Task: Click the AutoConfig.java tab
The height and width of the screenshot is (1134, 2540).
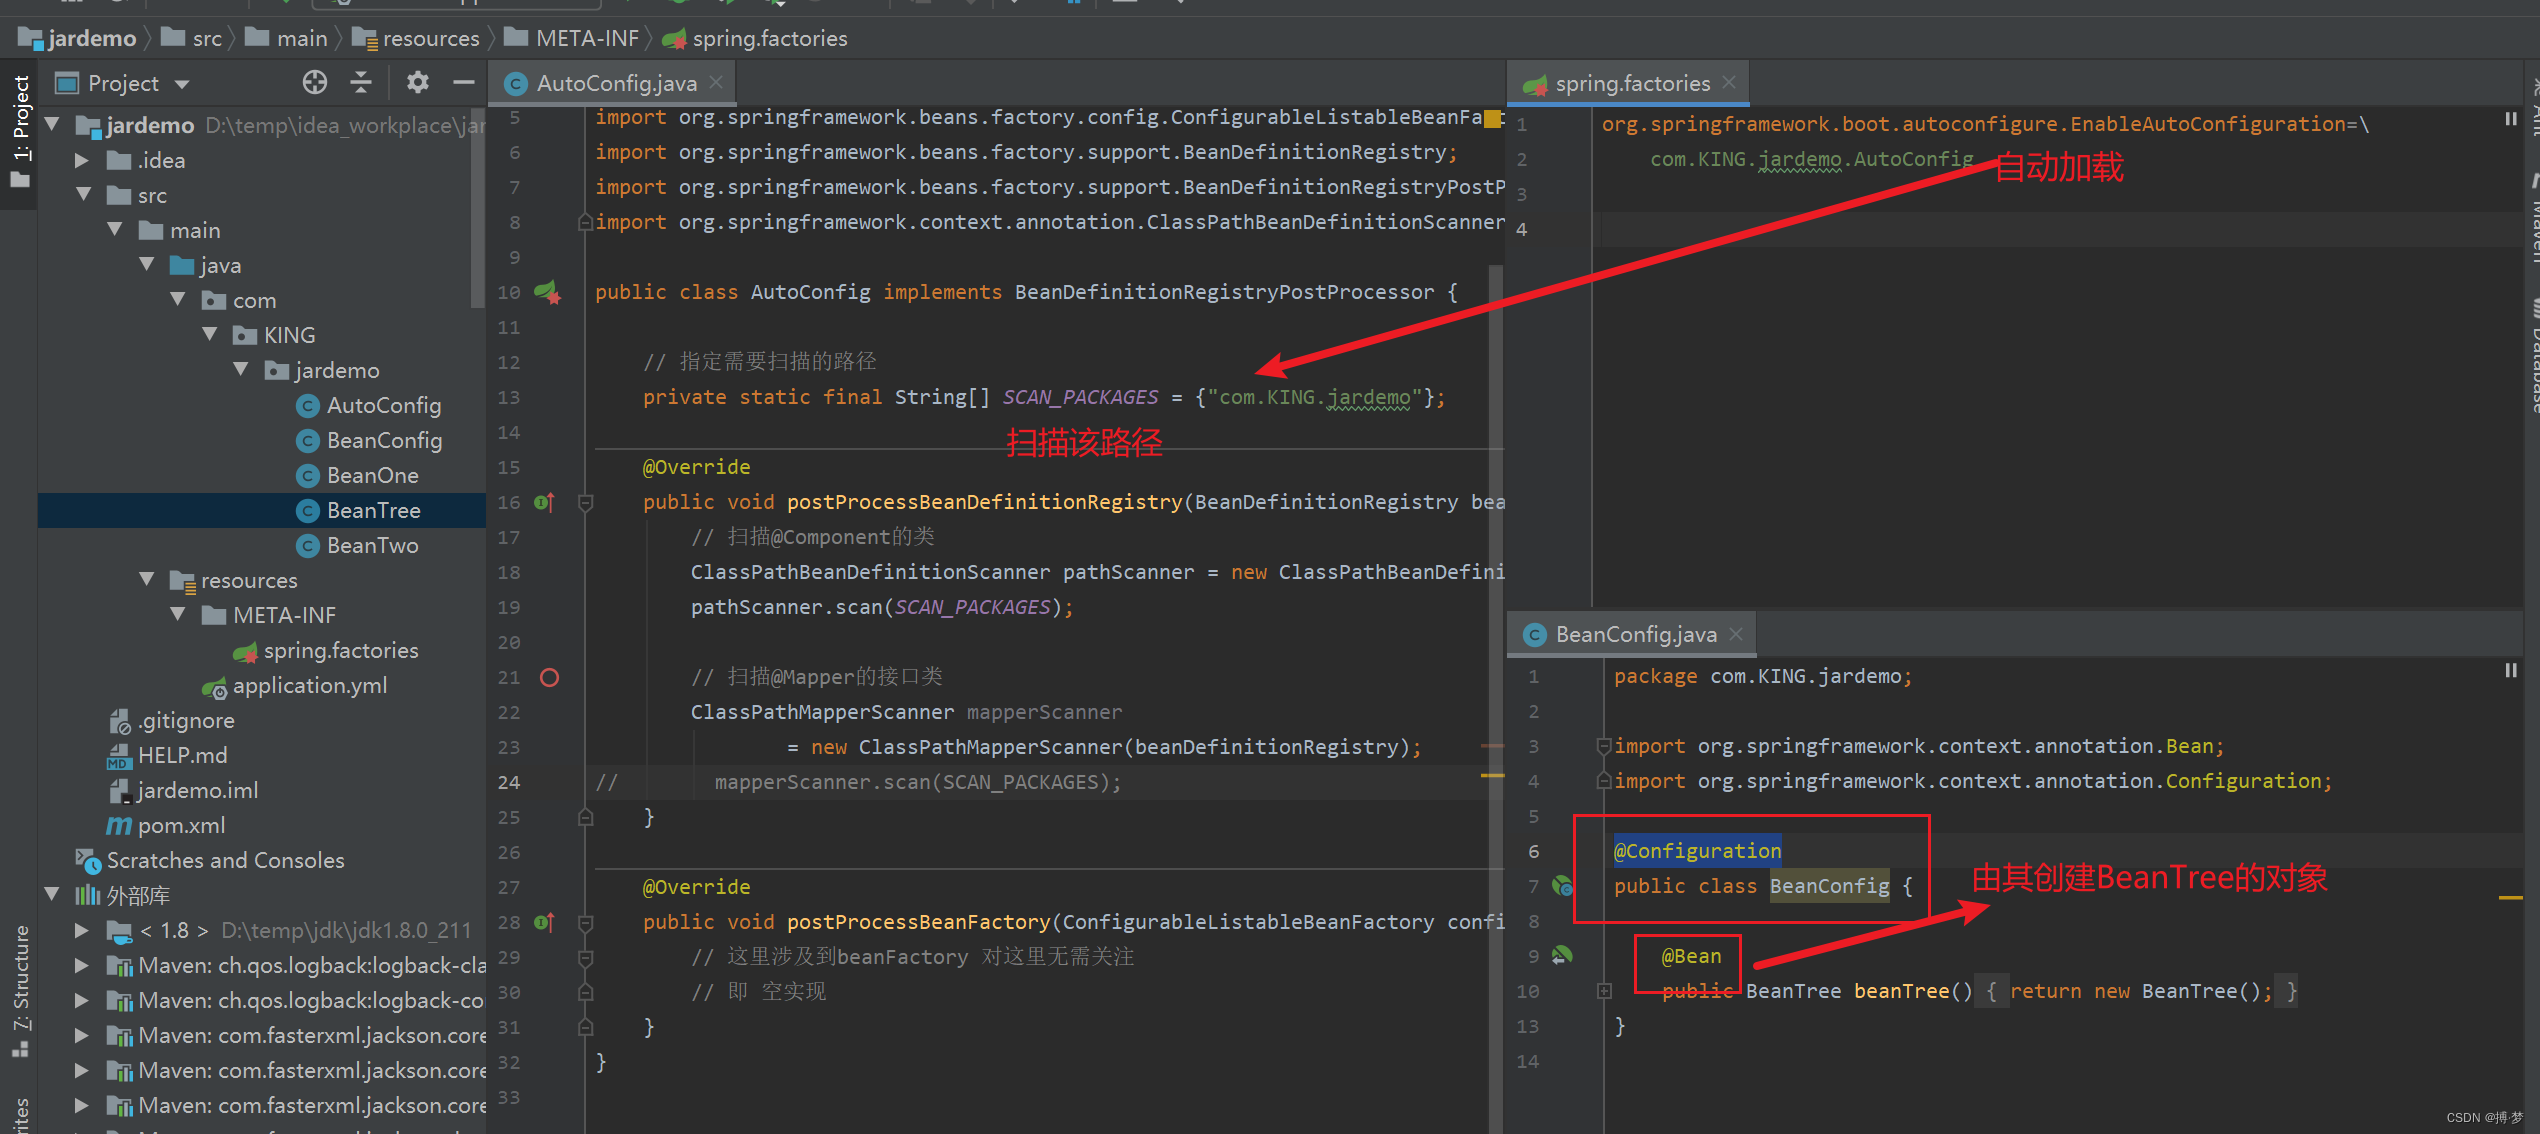Action: tap(614, 83)
